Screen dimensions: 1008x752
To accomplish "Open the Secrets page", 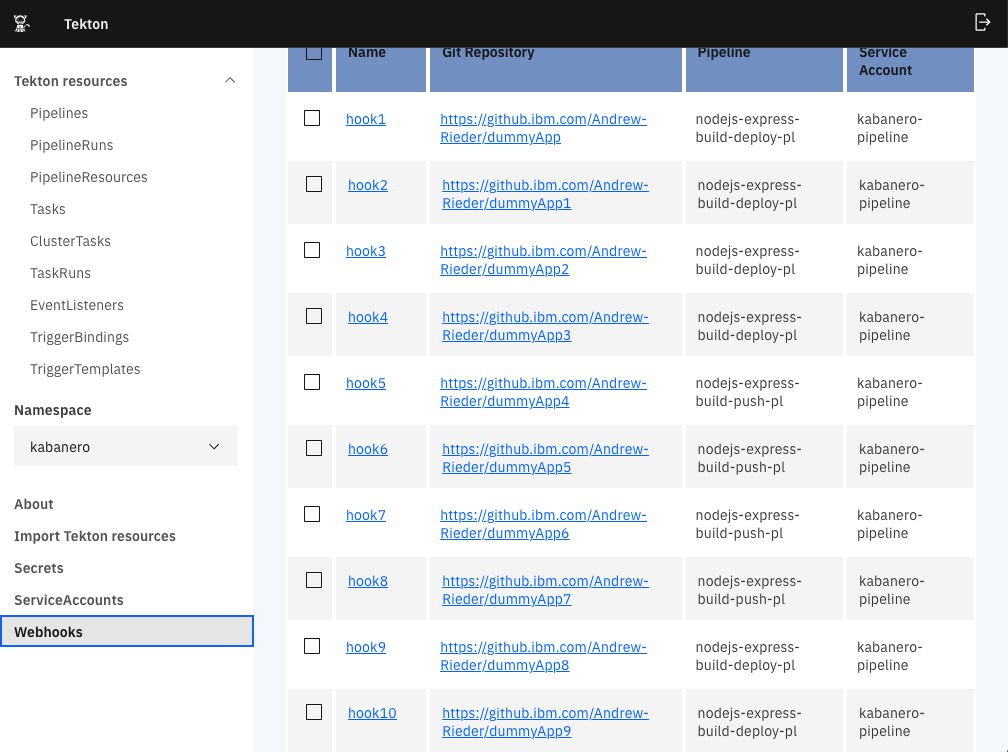I will pos(38,568).
